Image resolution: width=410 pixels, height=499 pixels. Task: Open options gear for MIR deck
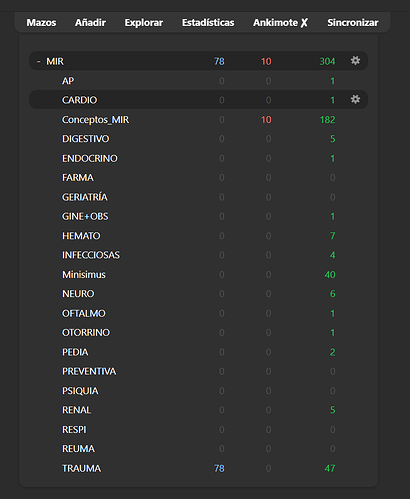point(355,61)
